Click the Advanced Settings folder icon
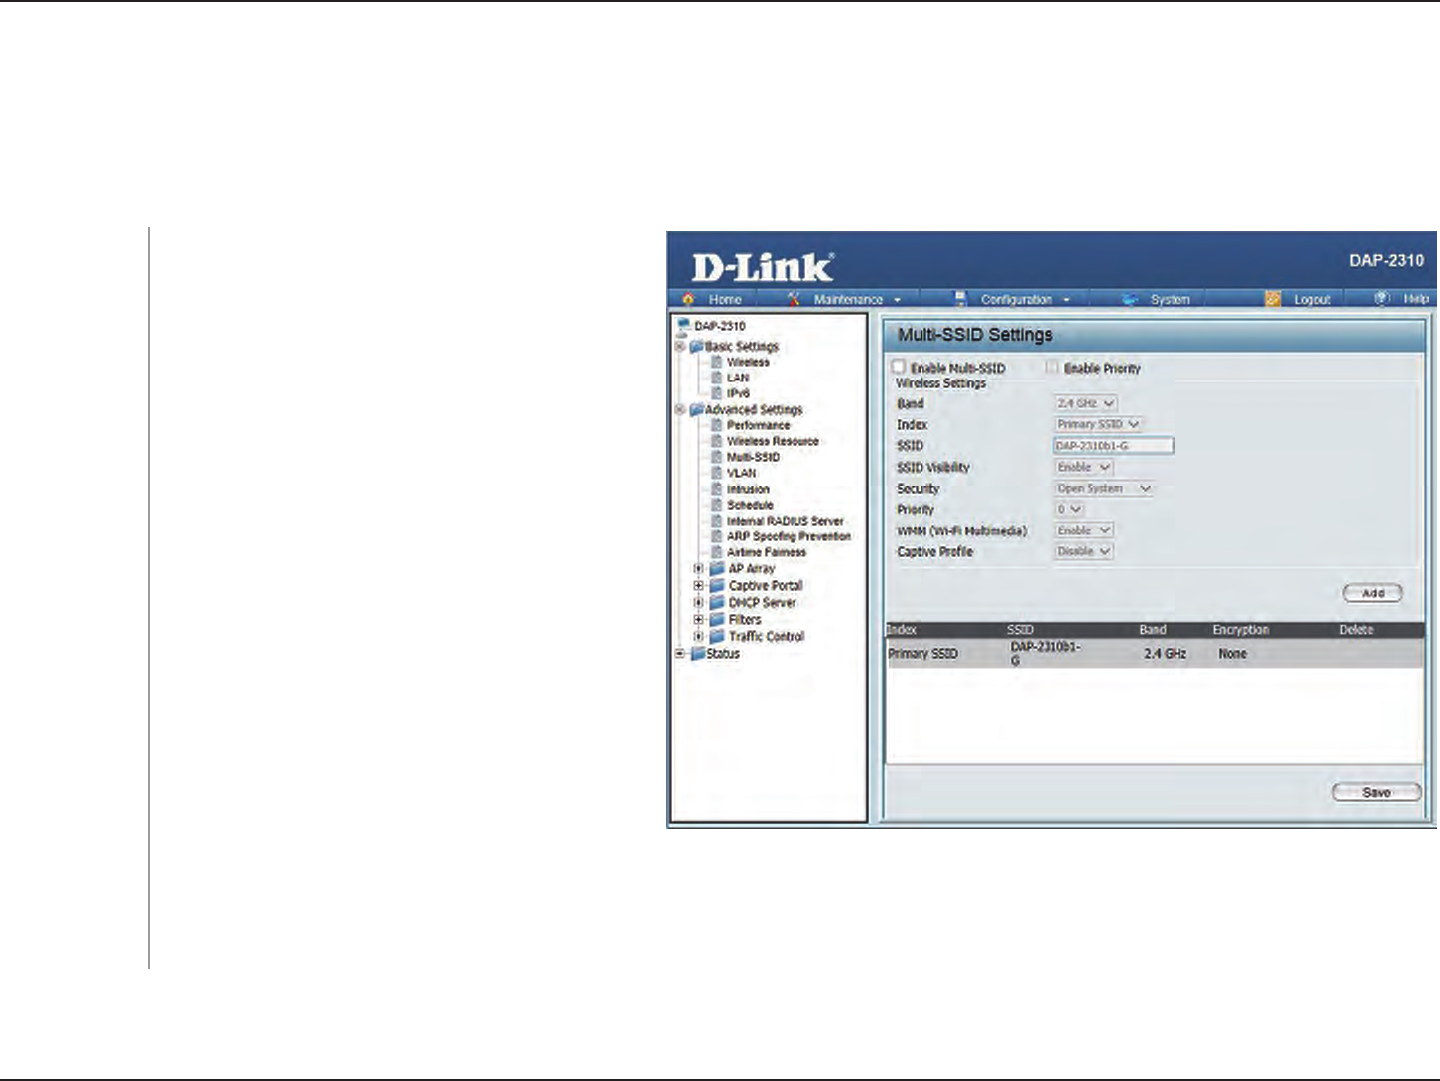Viewport: 1440px width, 1081px height. (x=697, y=409)
